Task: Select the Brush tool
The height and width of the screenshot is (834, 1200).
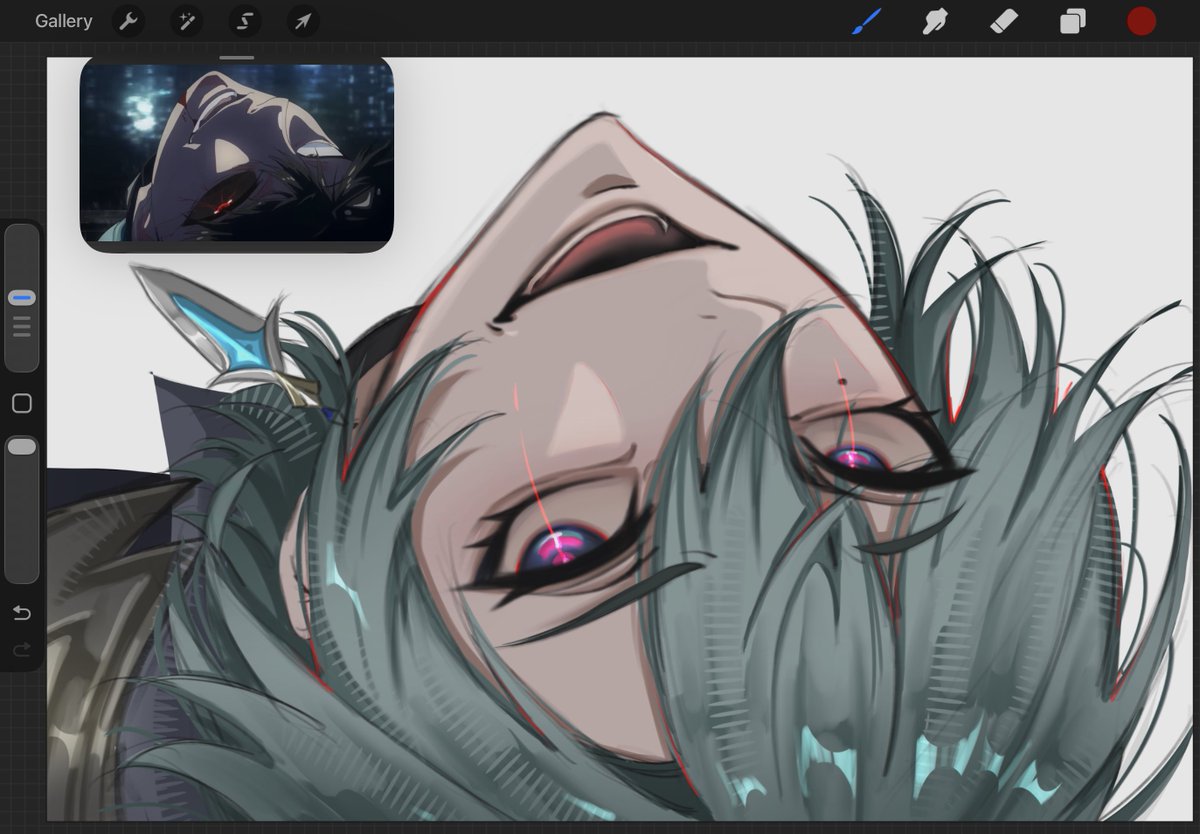Action: (866, 21)
